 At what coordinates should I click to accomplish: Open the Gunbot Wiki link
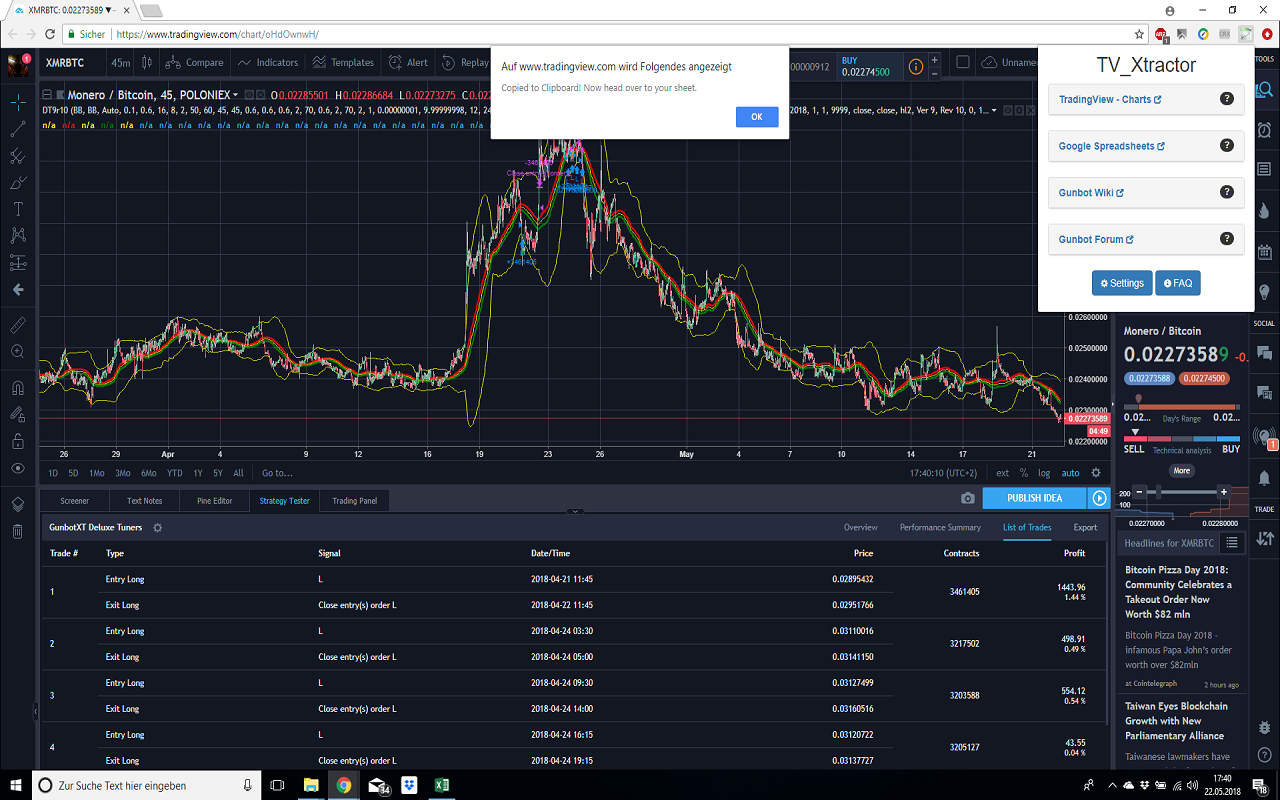pyautogui.click(x=1090, y=192)
